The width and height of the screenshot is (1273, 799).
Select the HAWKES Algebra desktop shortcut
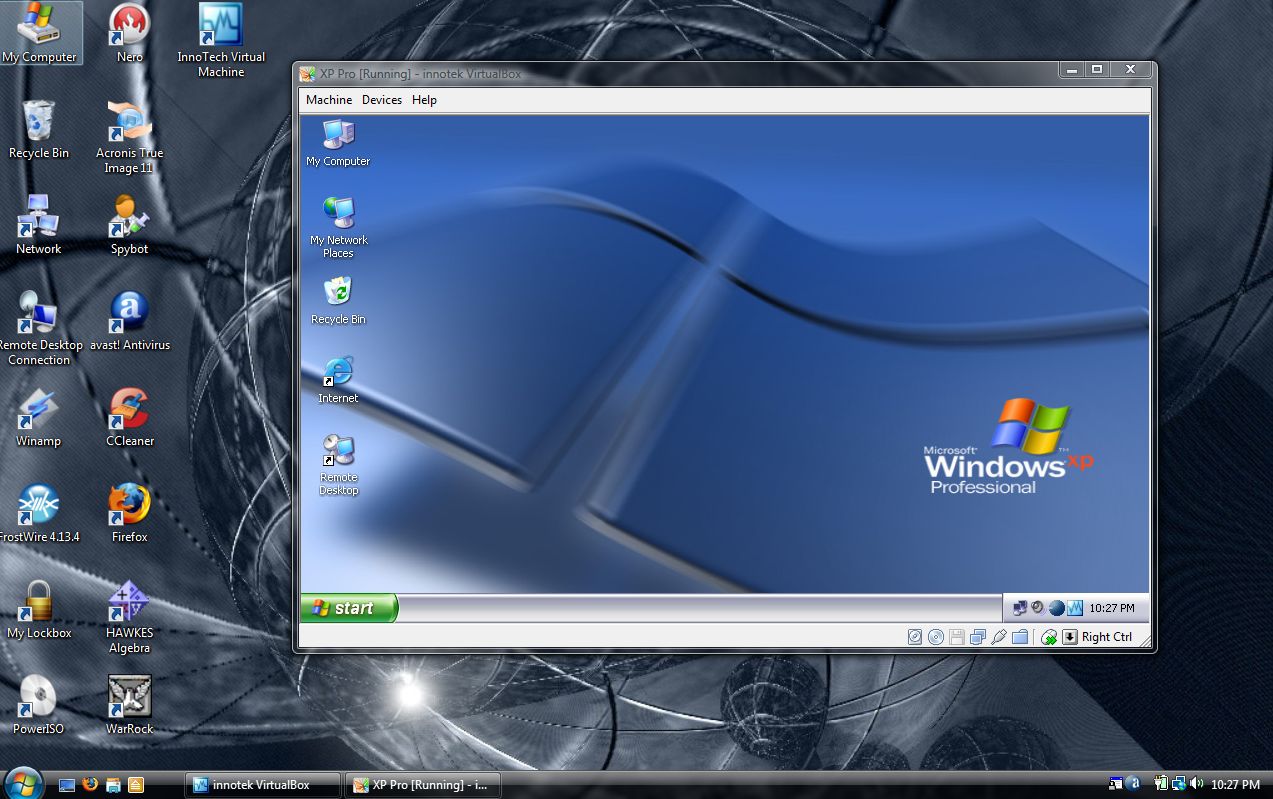(x=129, y=618)
